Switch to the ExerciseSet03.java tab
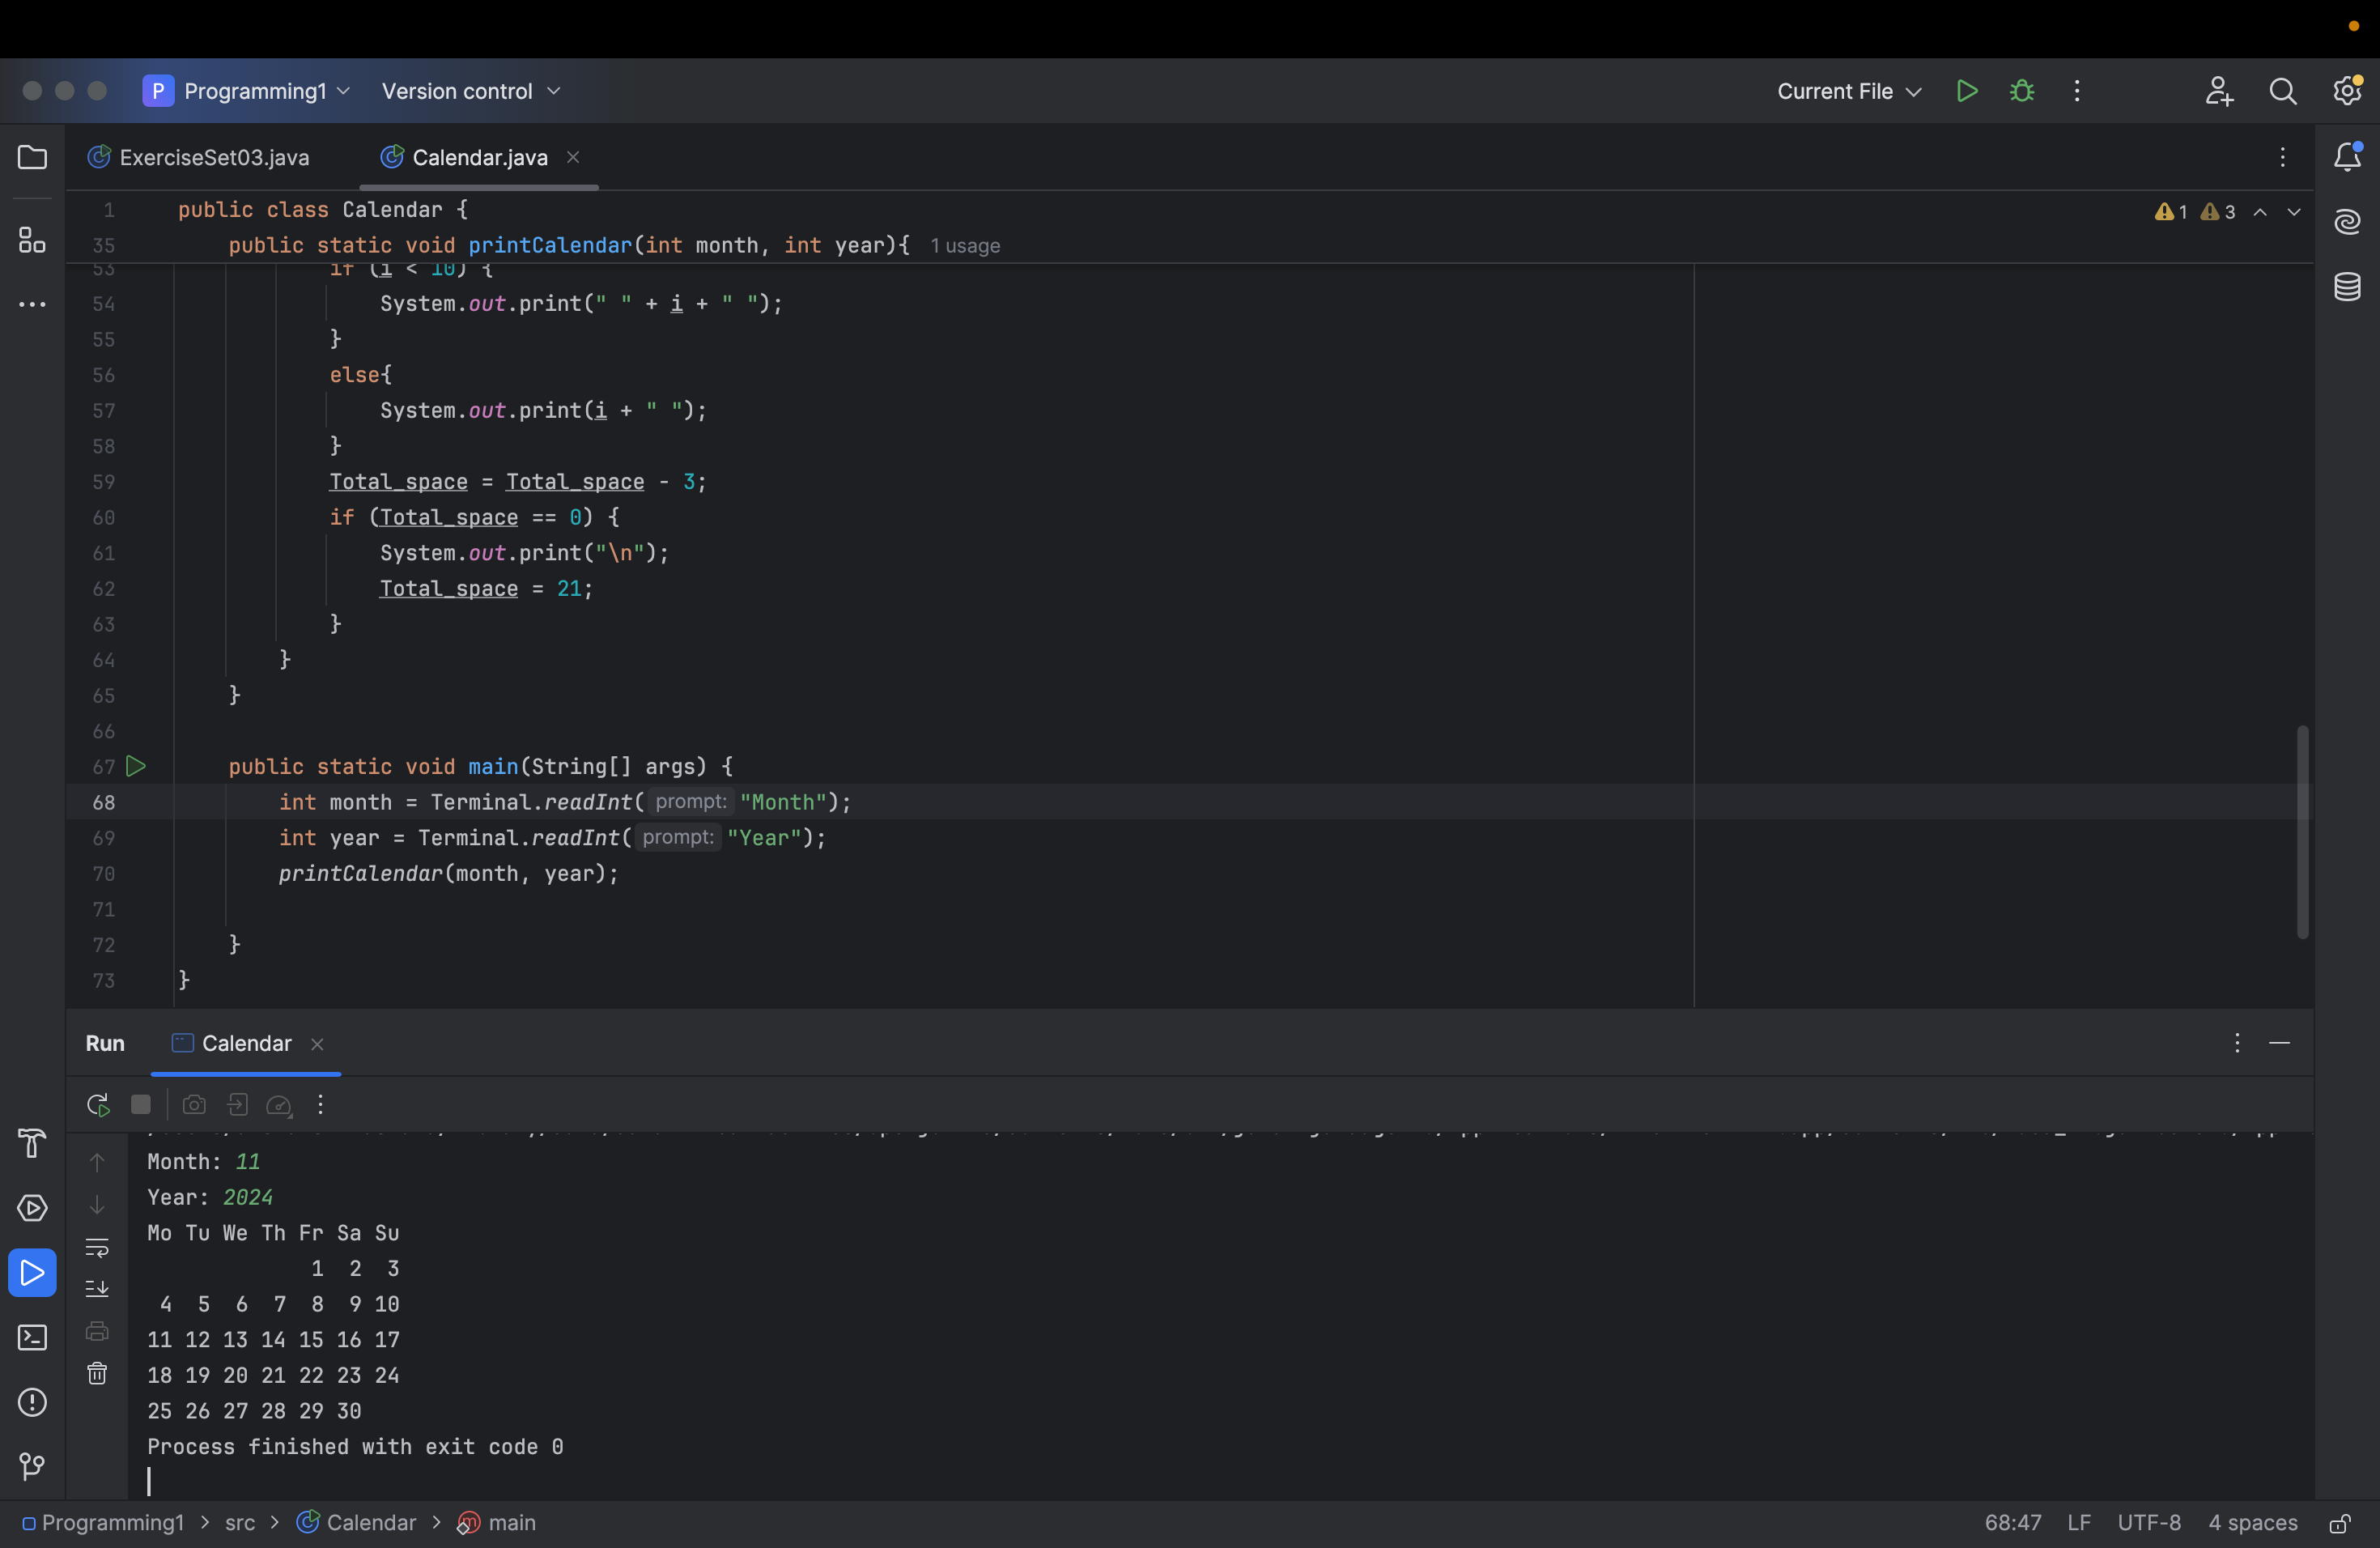This screenshot has height=1548, width=2380. point(213,157)
